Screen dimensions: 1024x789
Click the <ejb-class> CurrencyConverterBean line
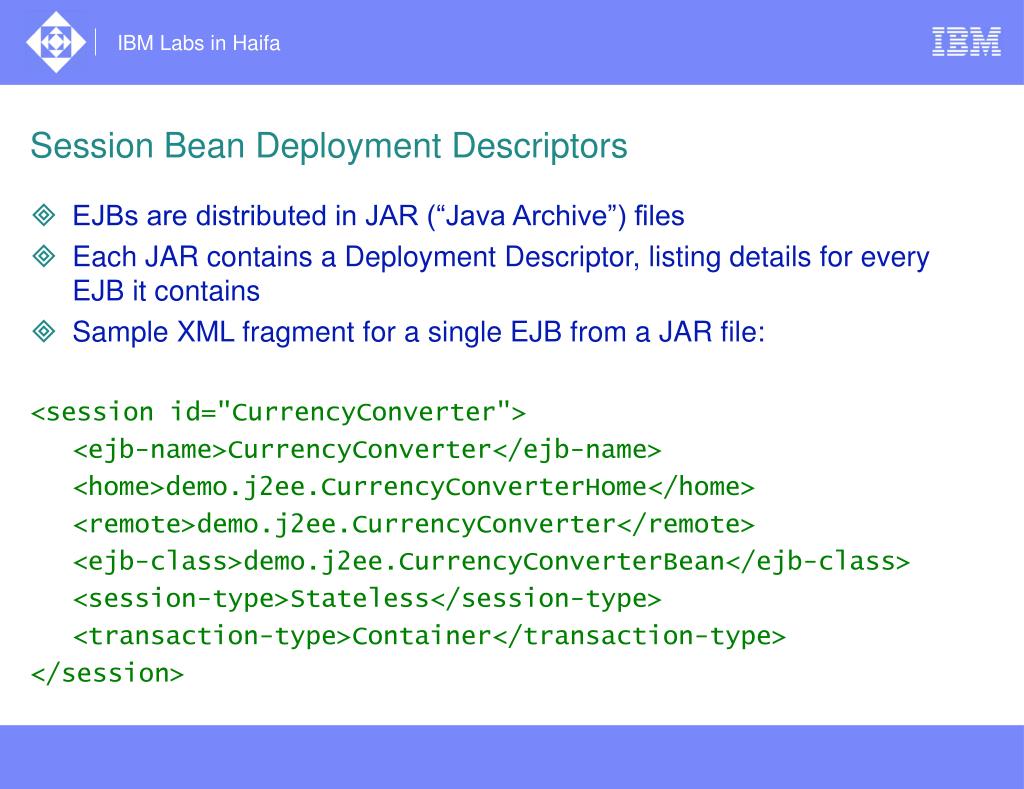pos(491,562)
